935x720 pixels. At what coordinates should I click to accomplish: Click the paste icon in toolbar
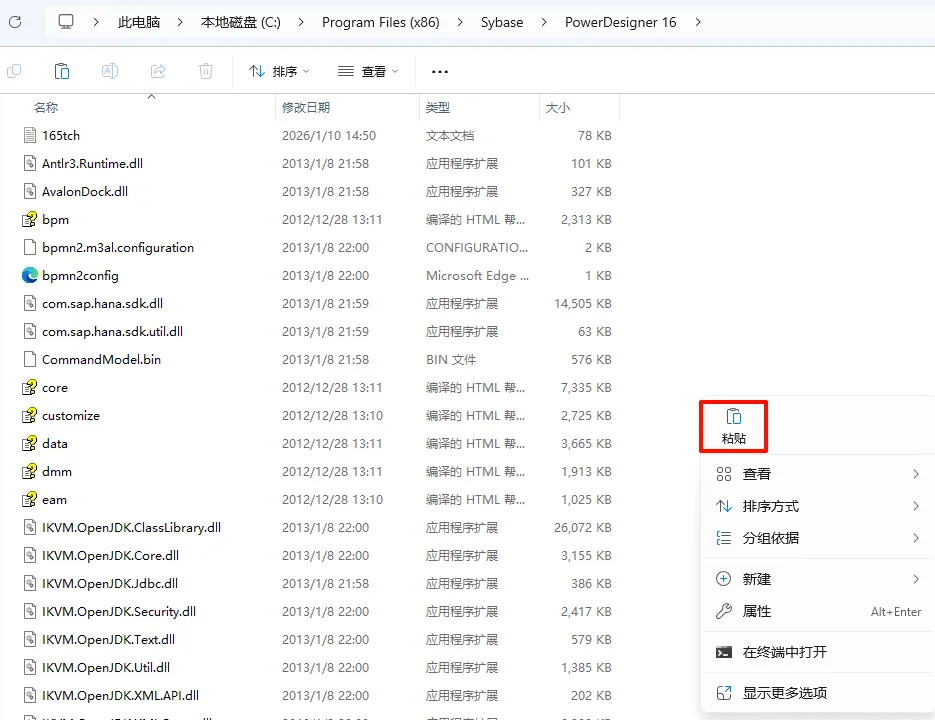(x=62, y=71)
